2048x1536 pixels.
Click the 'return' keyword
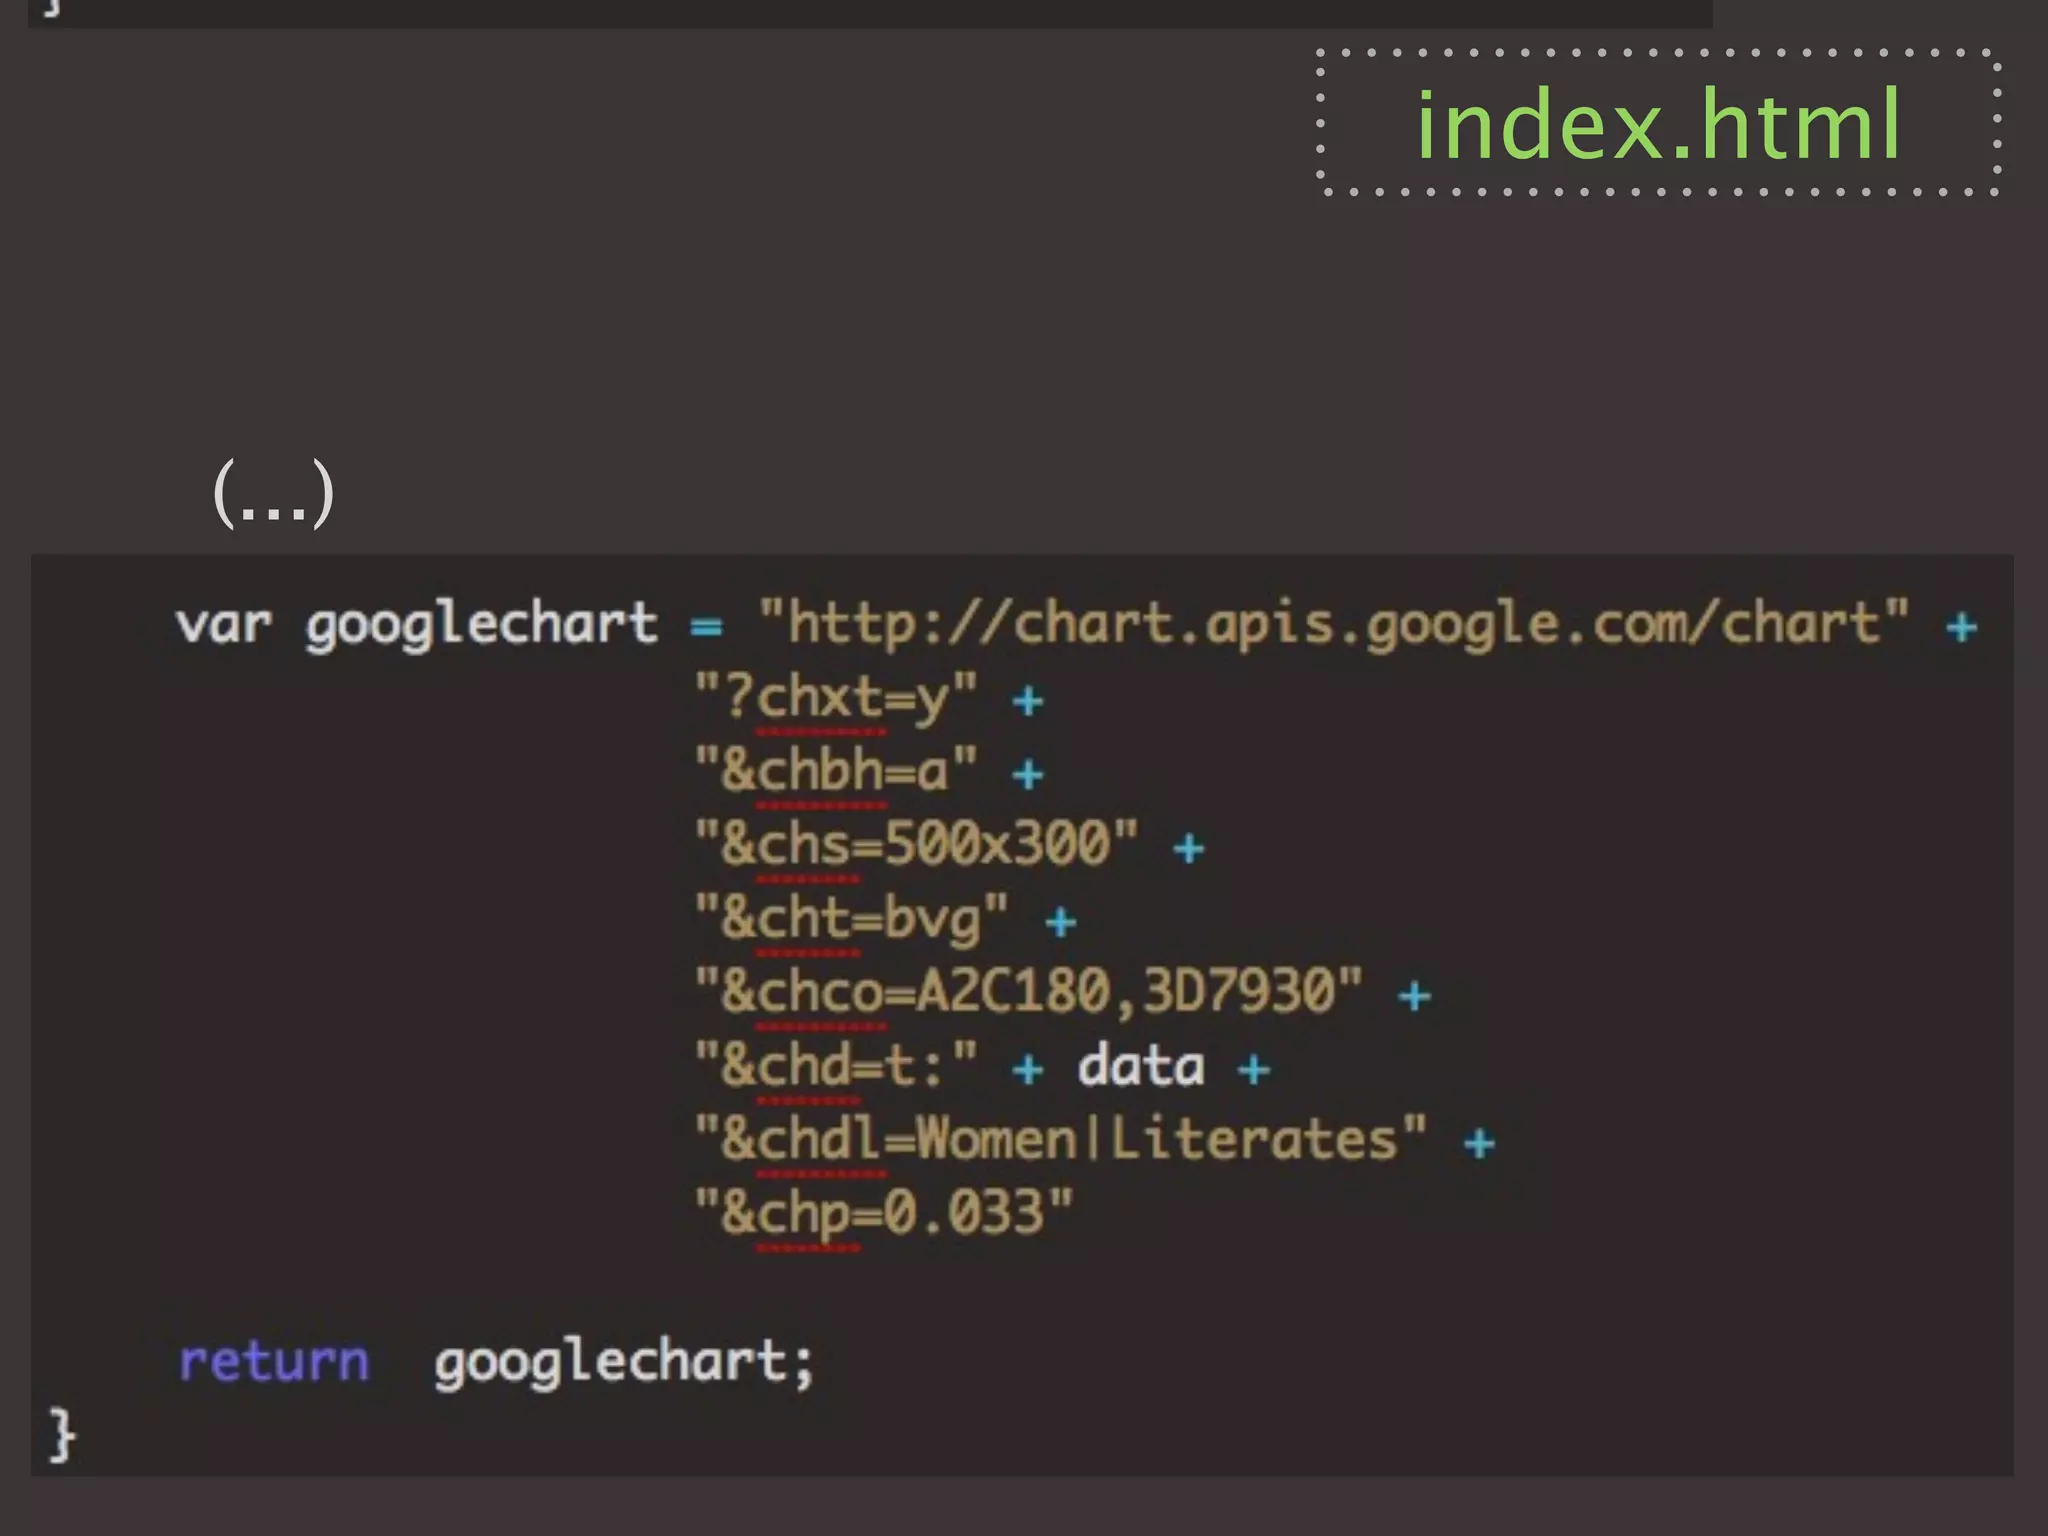[x=274, y=1362]
